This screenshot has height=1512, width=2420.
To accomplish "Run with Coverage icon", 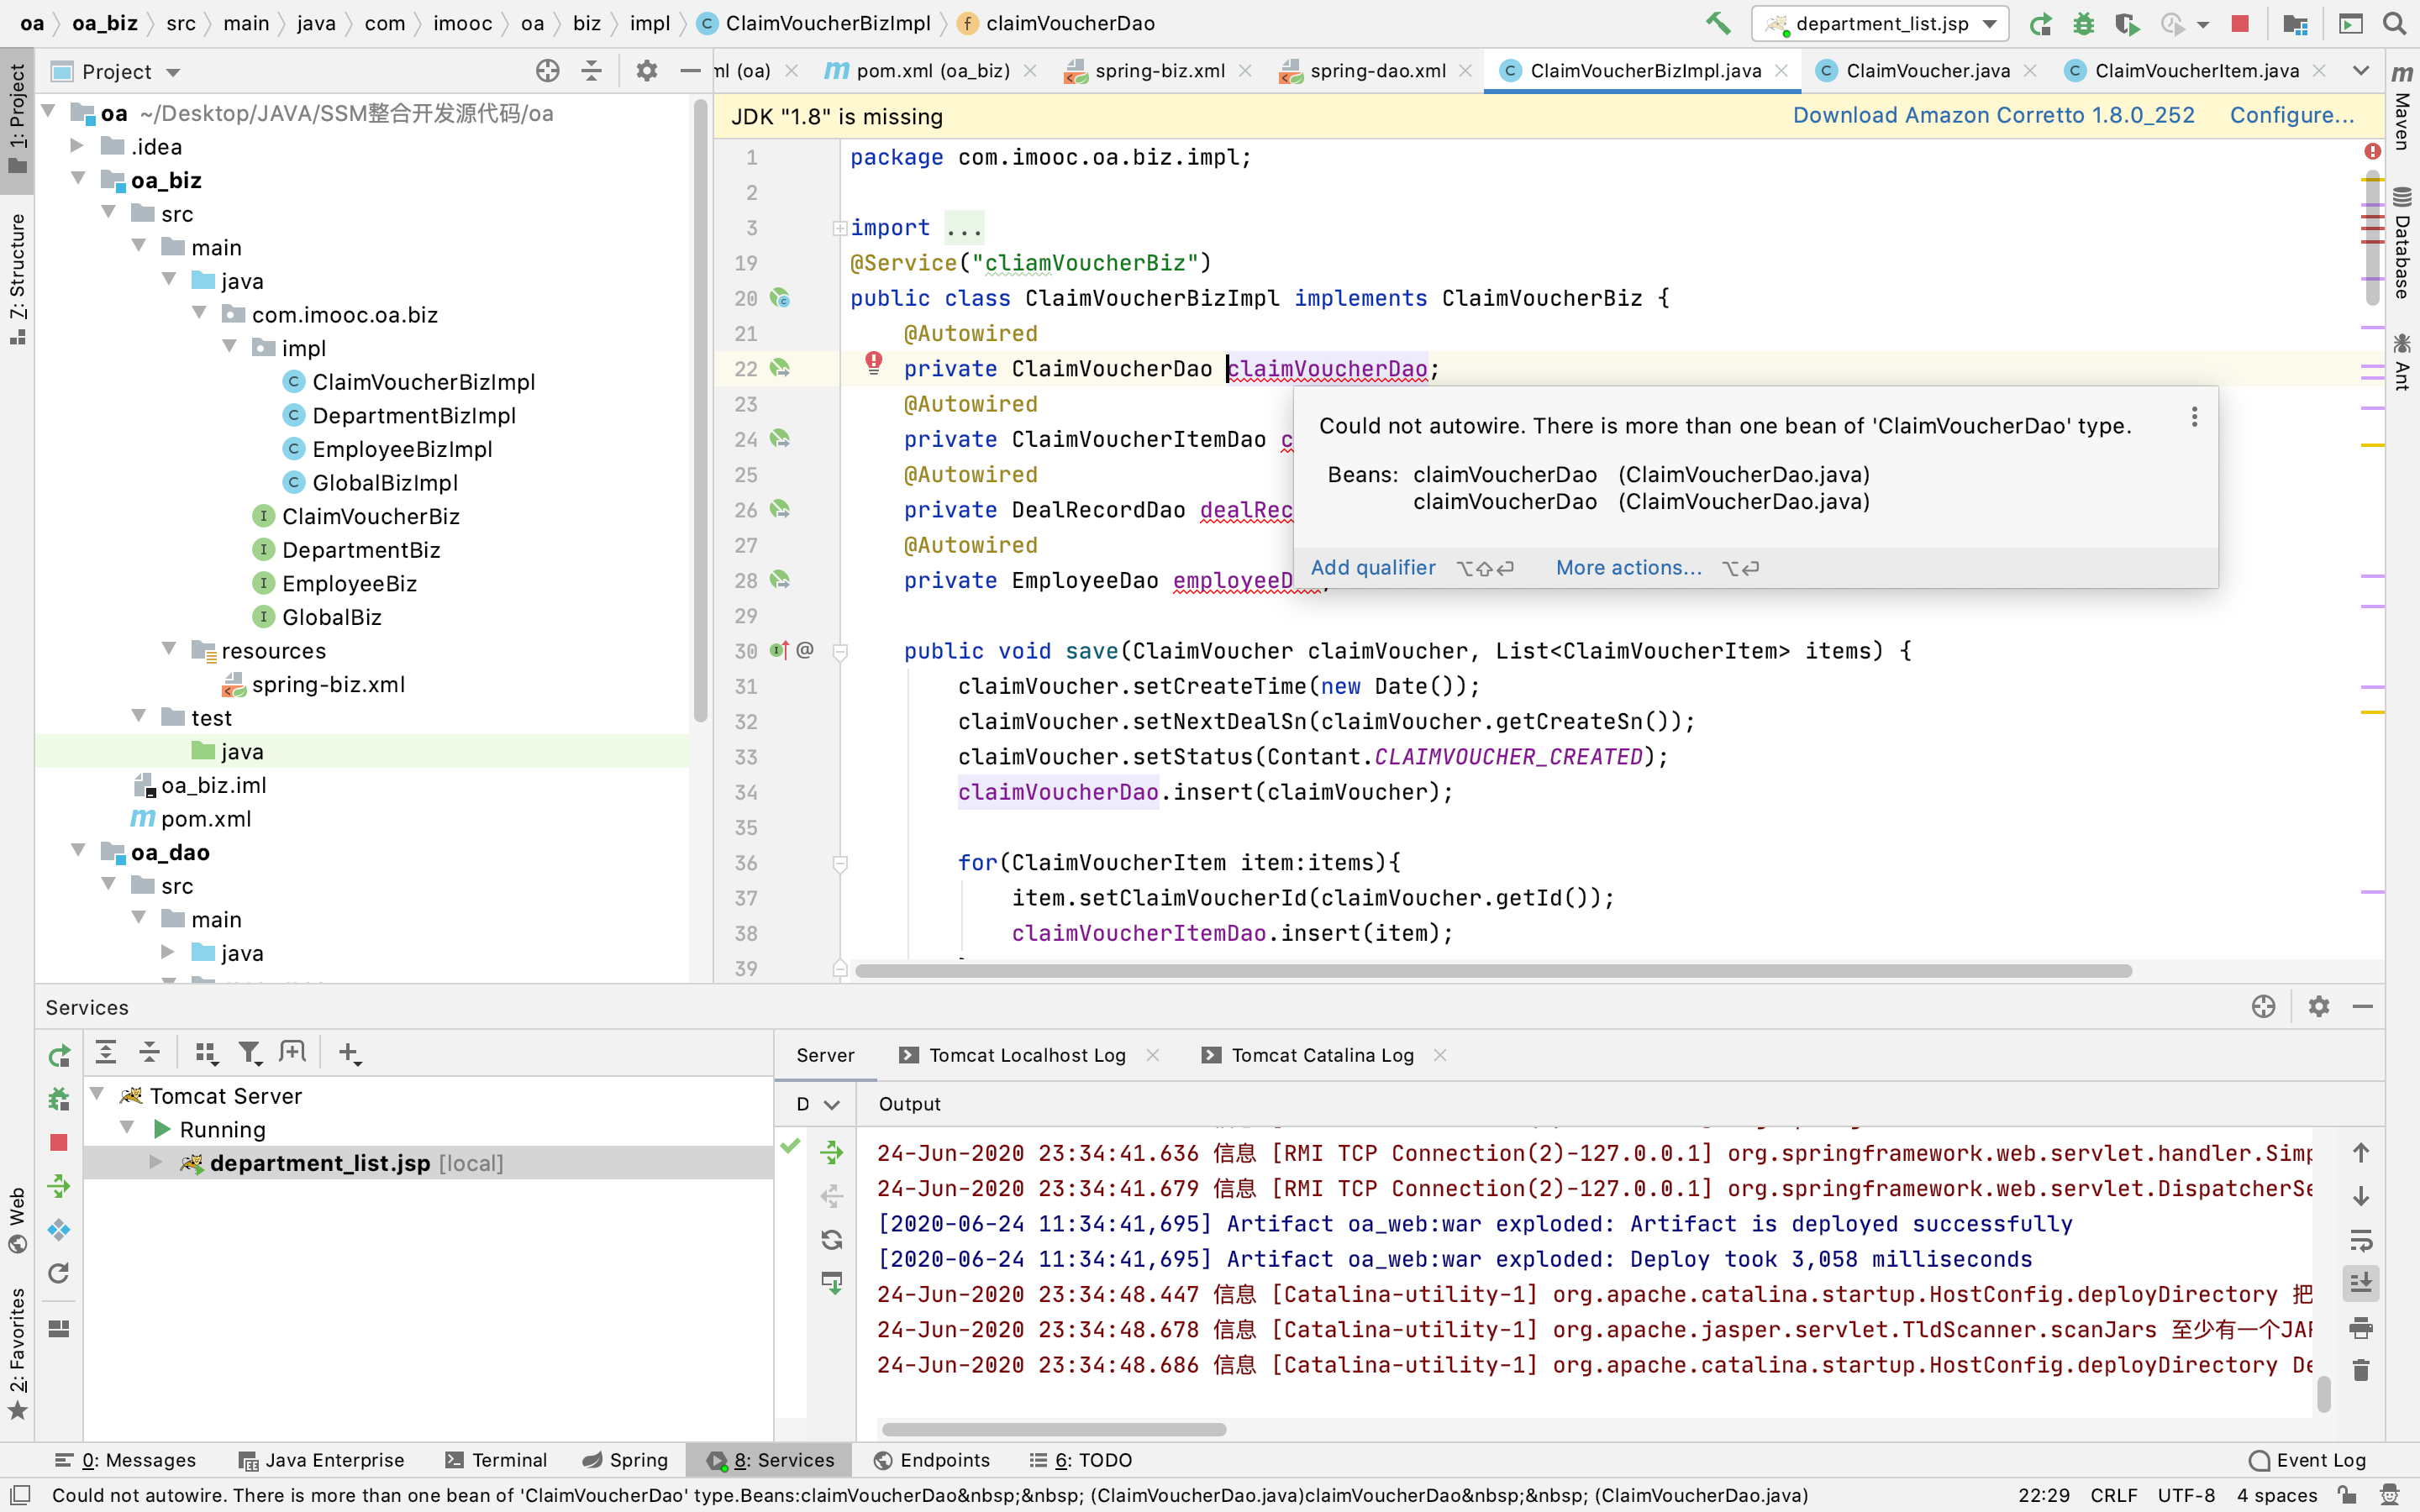I will click(2127, 23).
